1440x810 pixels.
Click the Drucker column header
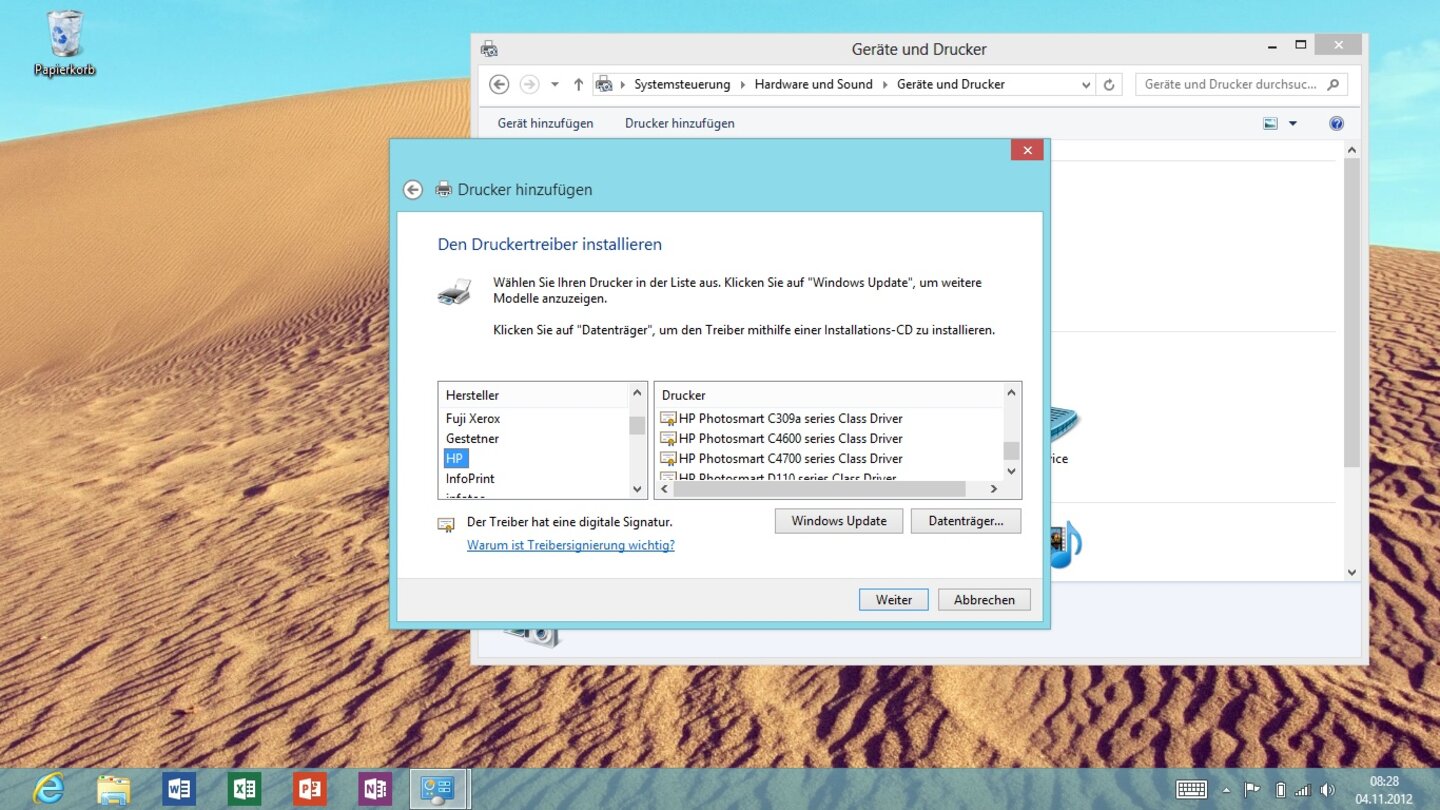pos(828,396)
